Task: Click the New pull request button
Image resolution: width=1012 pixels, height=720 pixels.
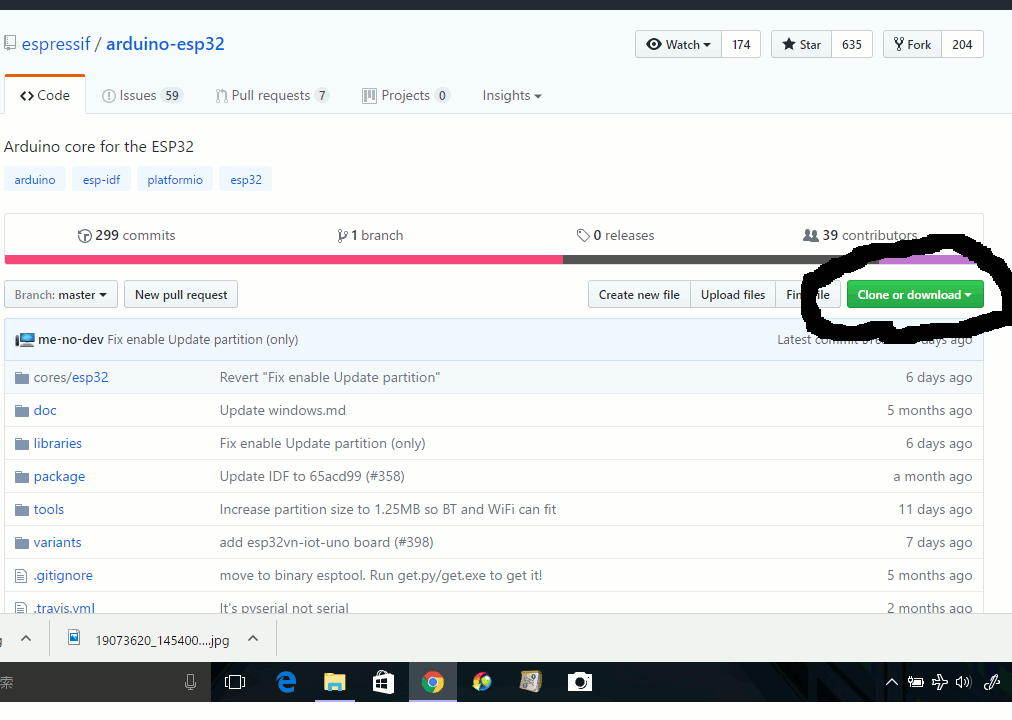Action: 181,294
